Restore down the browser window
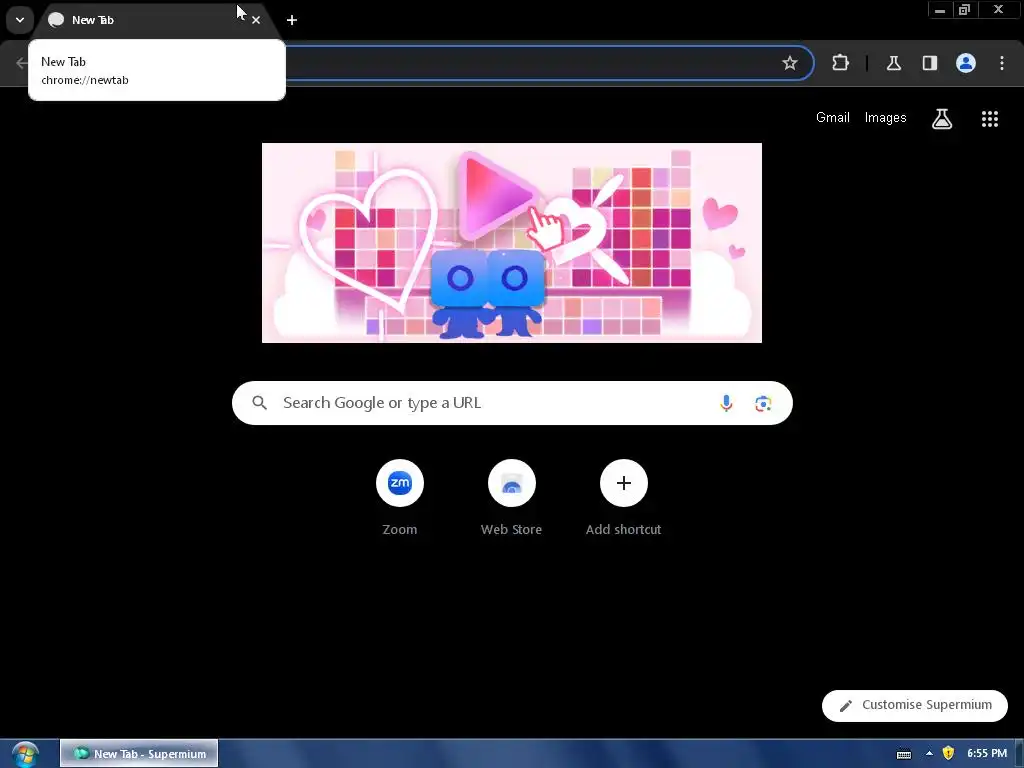 tap(965, 10)
